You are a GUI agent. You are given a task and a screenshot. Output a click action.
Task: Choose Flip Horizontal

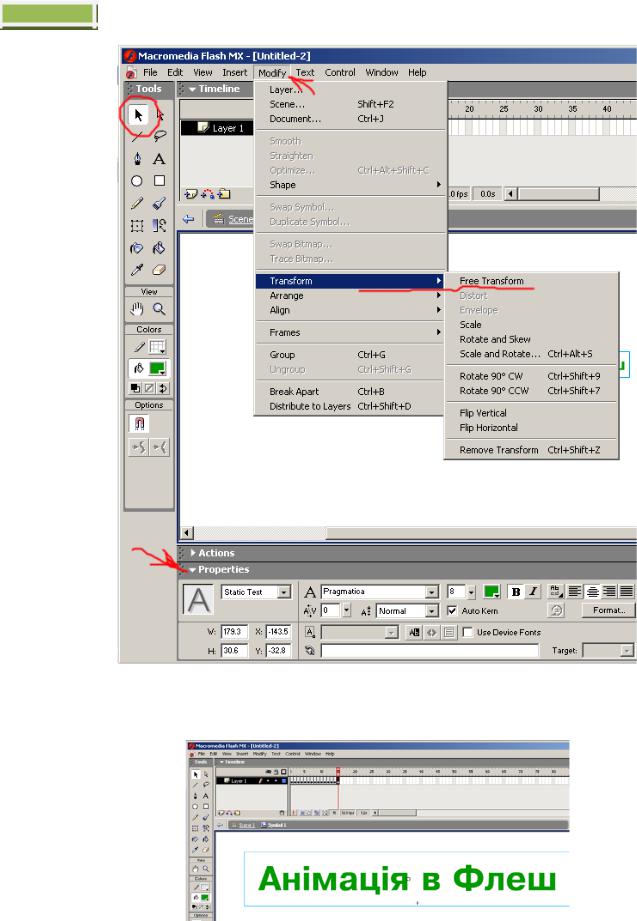[488, 428]
